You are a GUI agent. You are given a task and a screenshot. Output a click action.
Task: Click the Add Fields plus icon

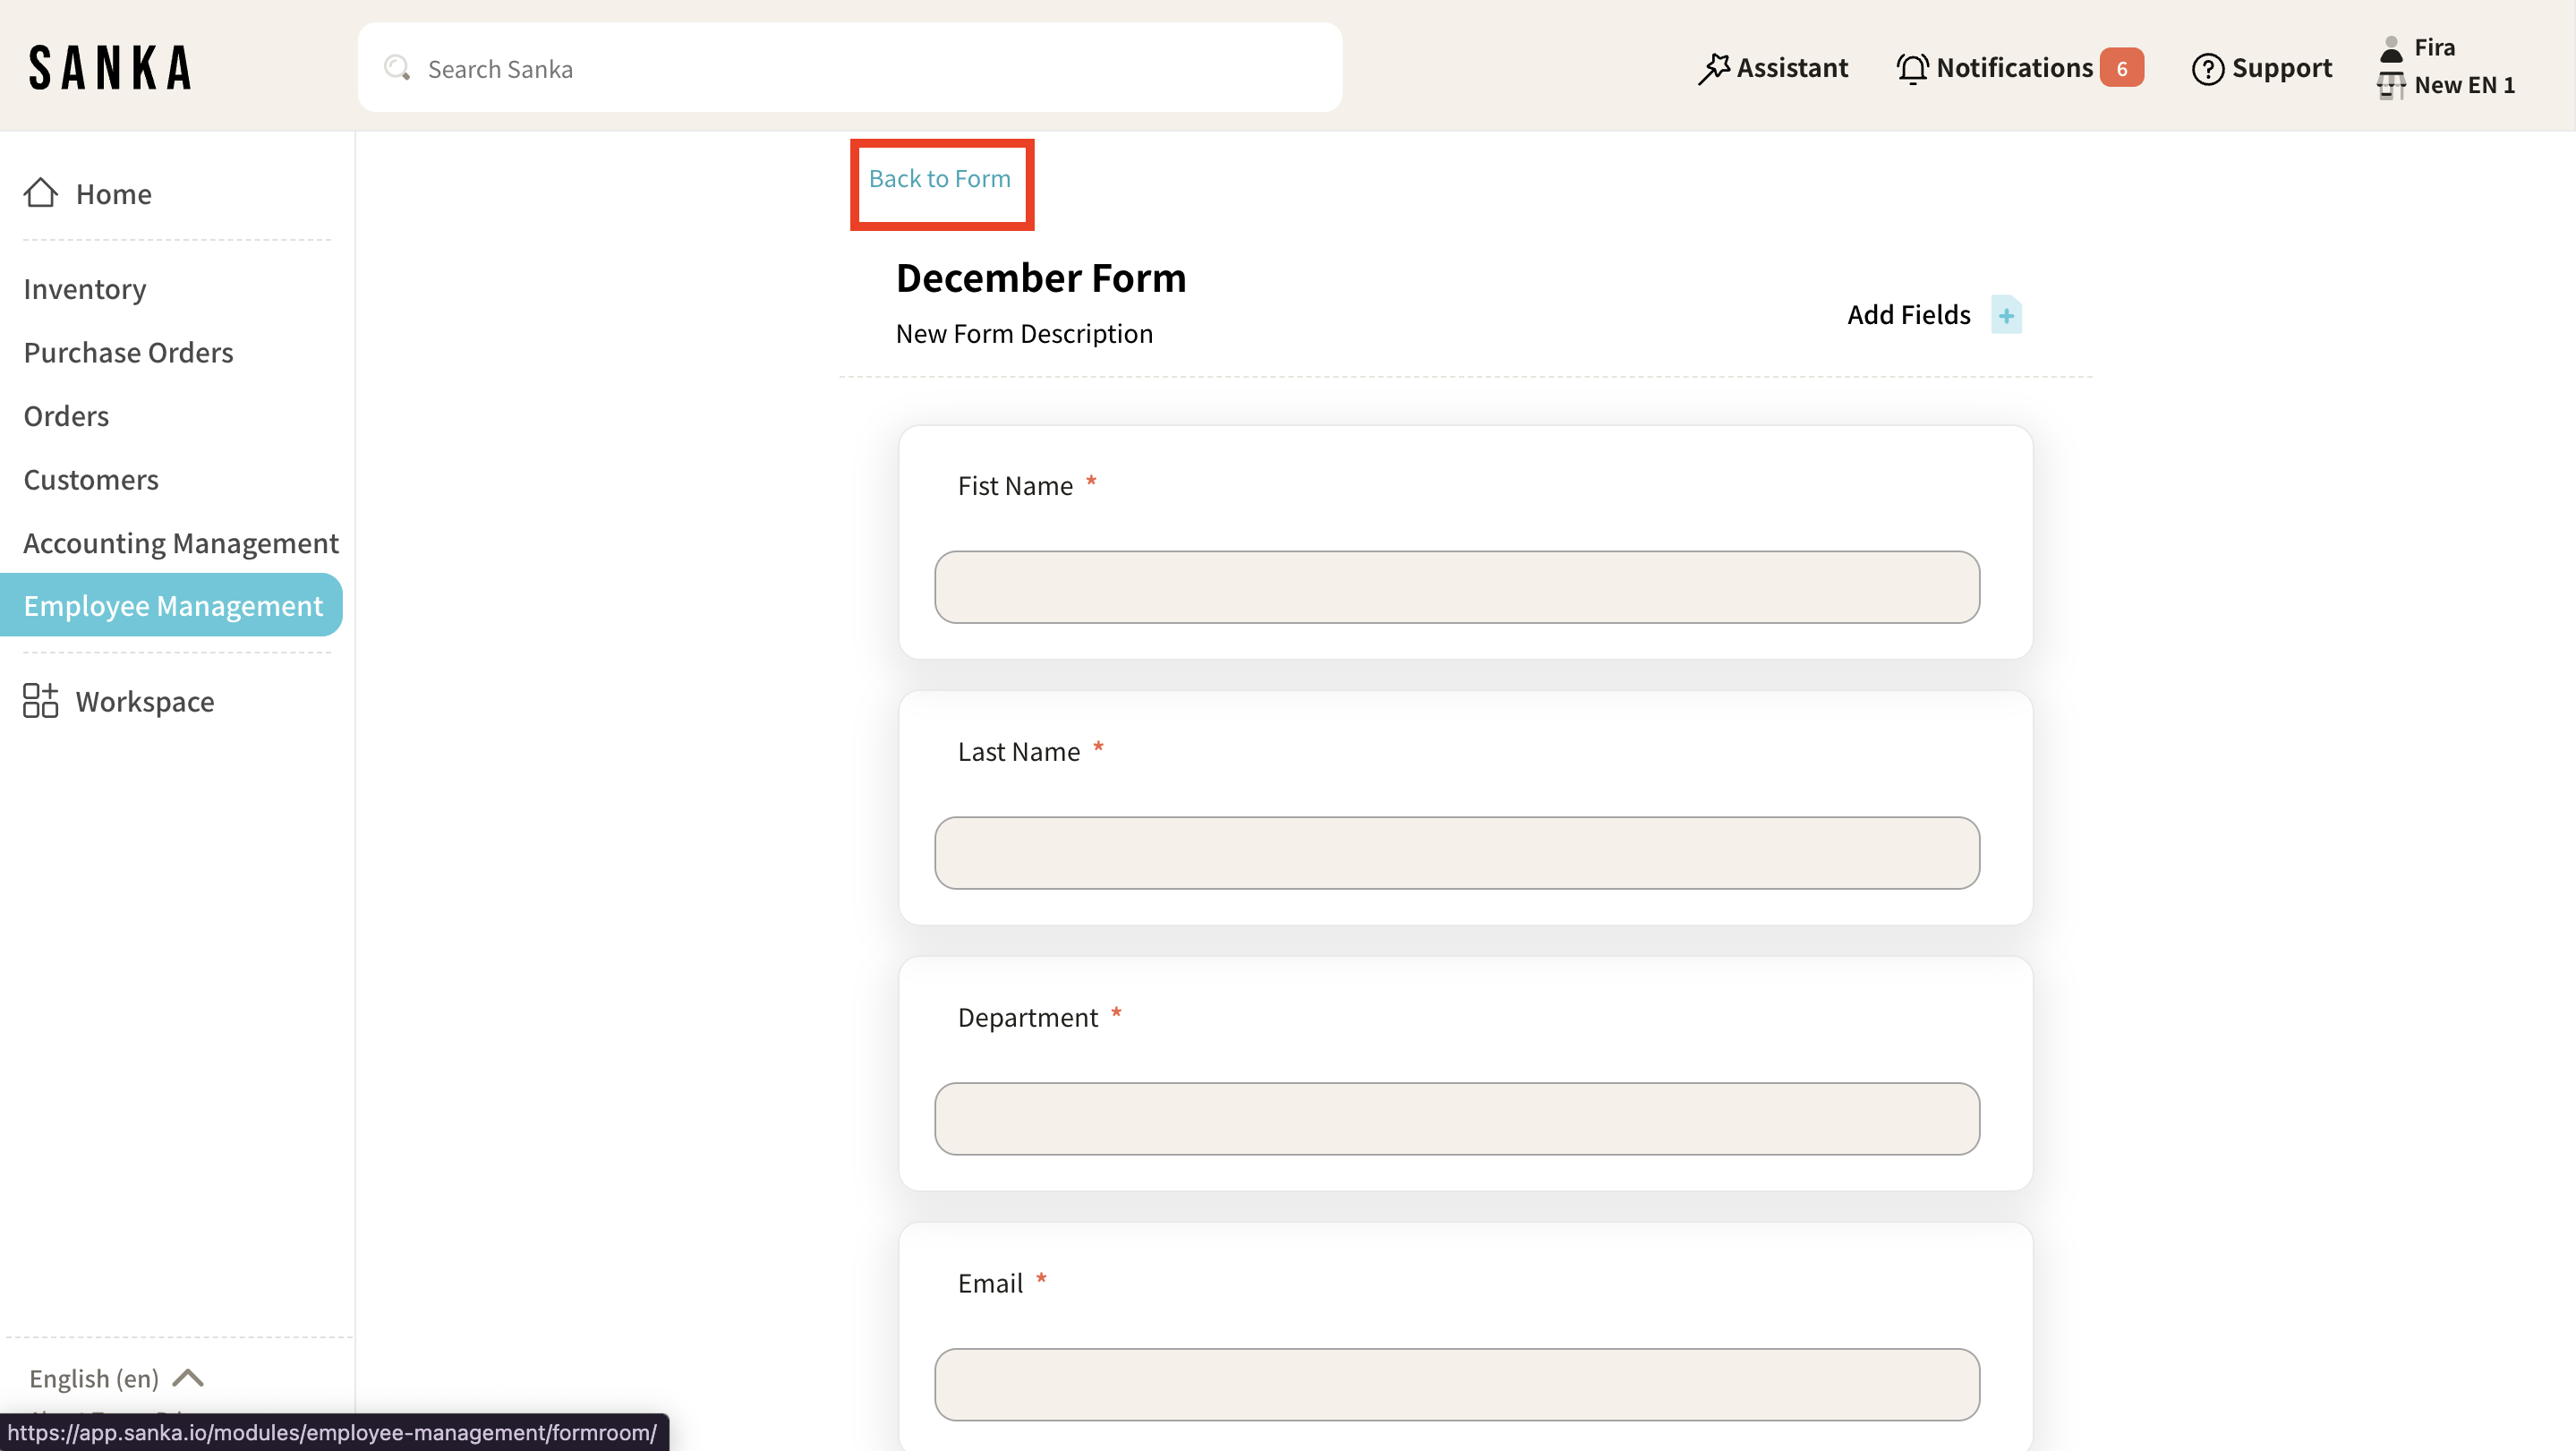click(x=2005, y=315)
